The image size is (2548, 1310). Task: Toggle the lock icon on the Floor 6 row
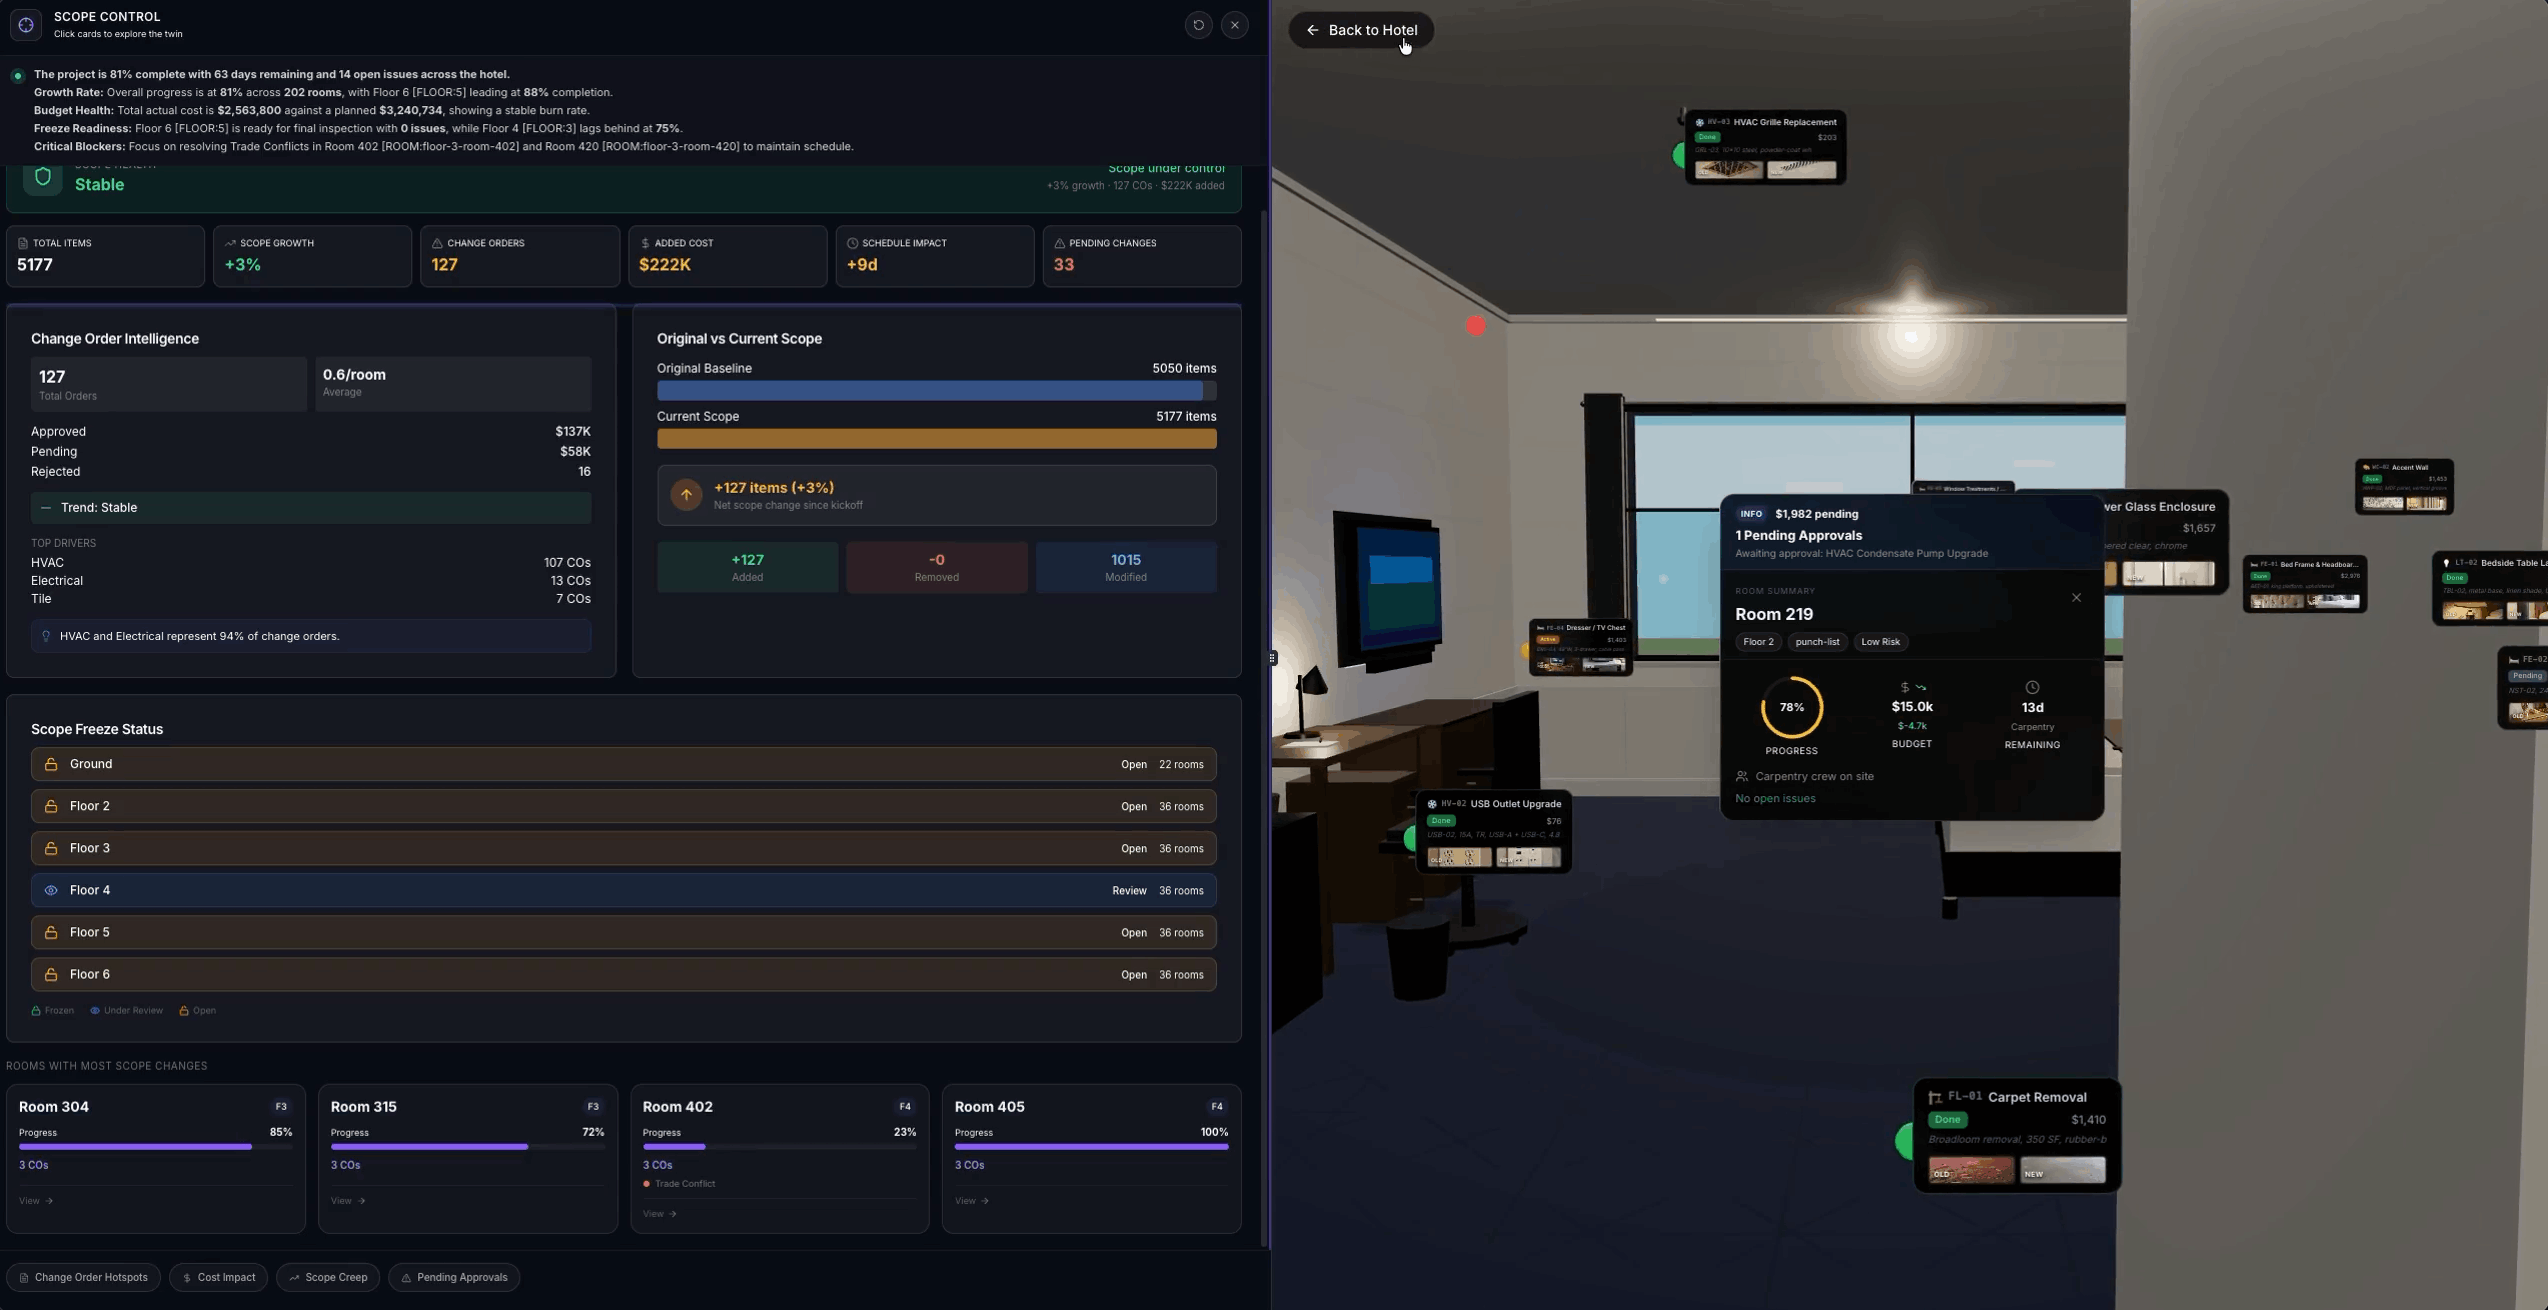click(x=51, y=974)
